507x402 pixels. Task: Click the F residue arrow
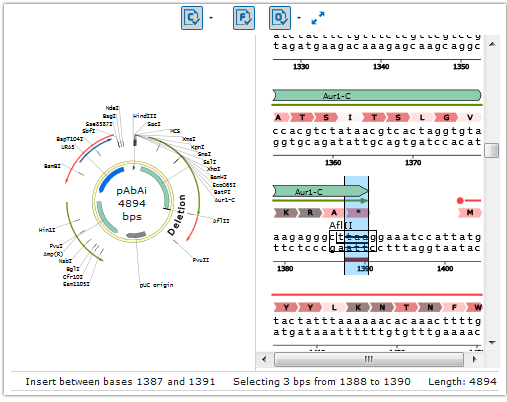[x=454, y=307]
